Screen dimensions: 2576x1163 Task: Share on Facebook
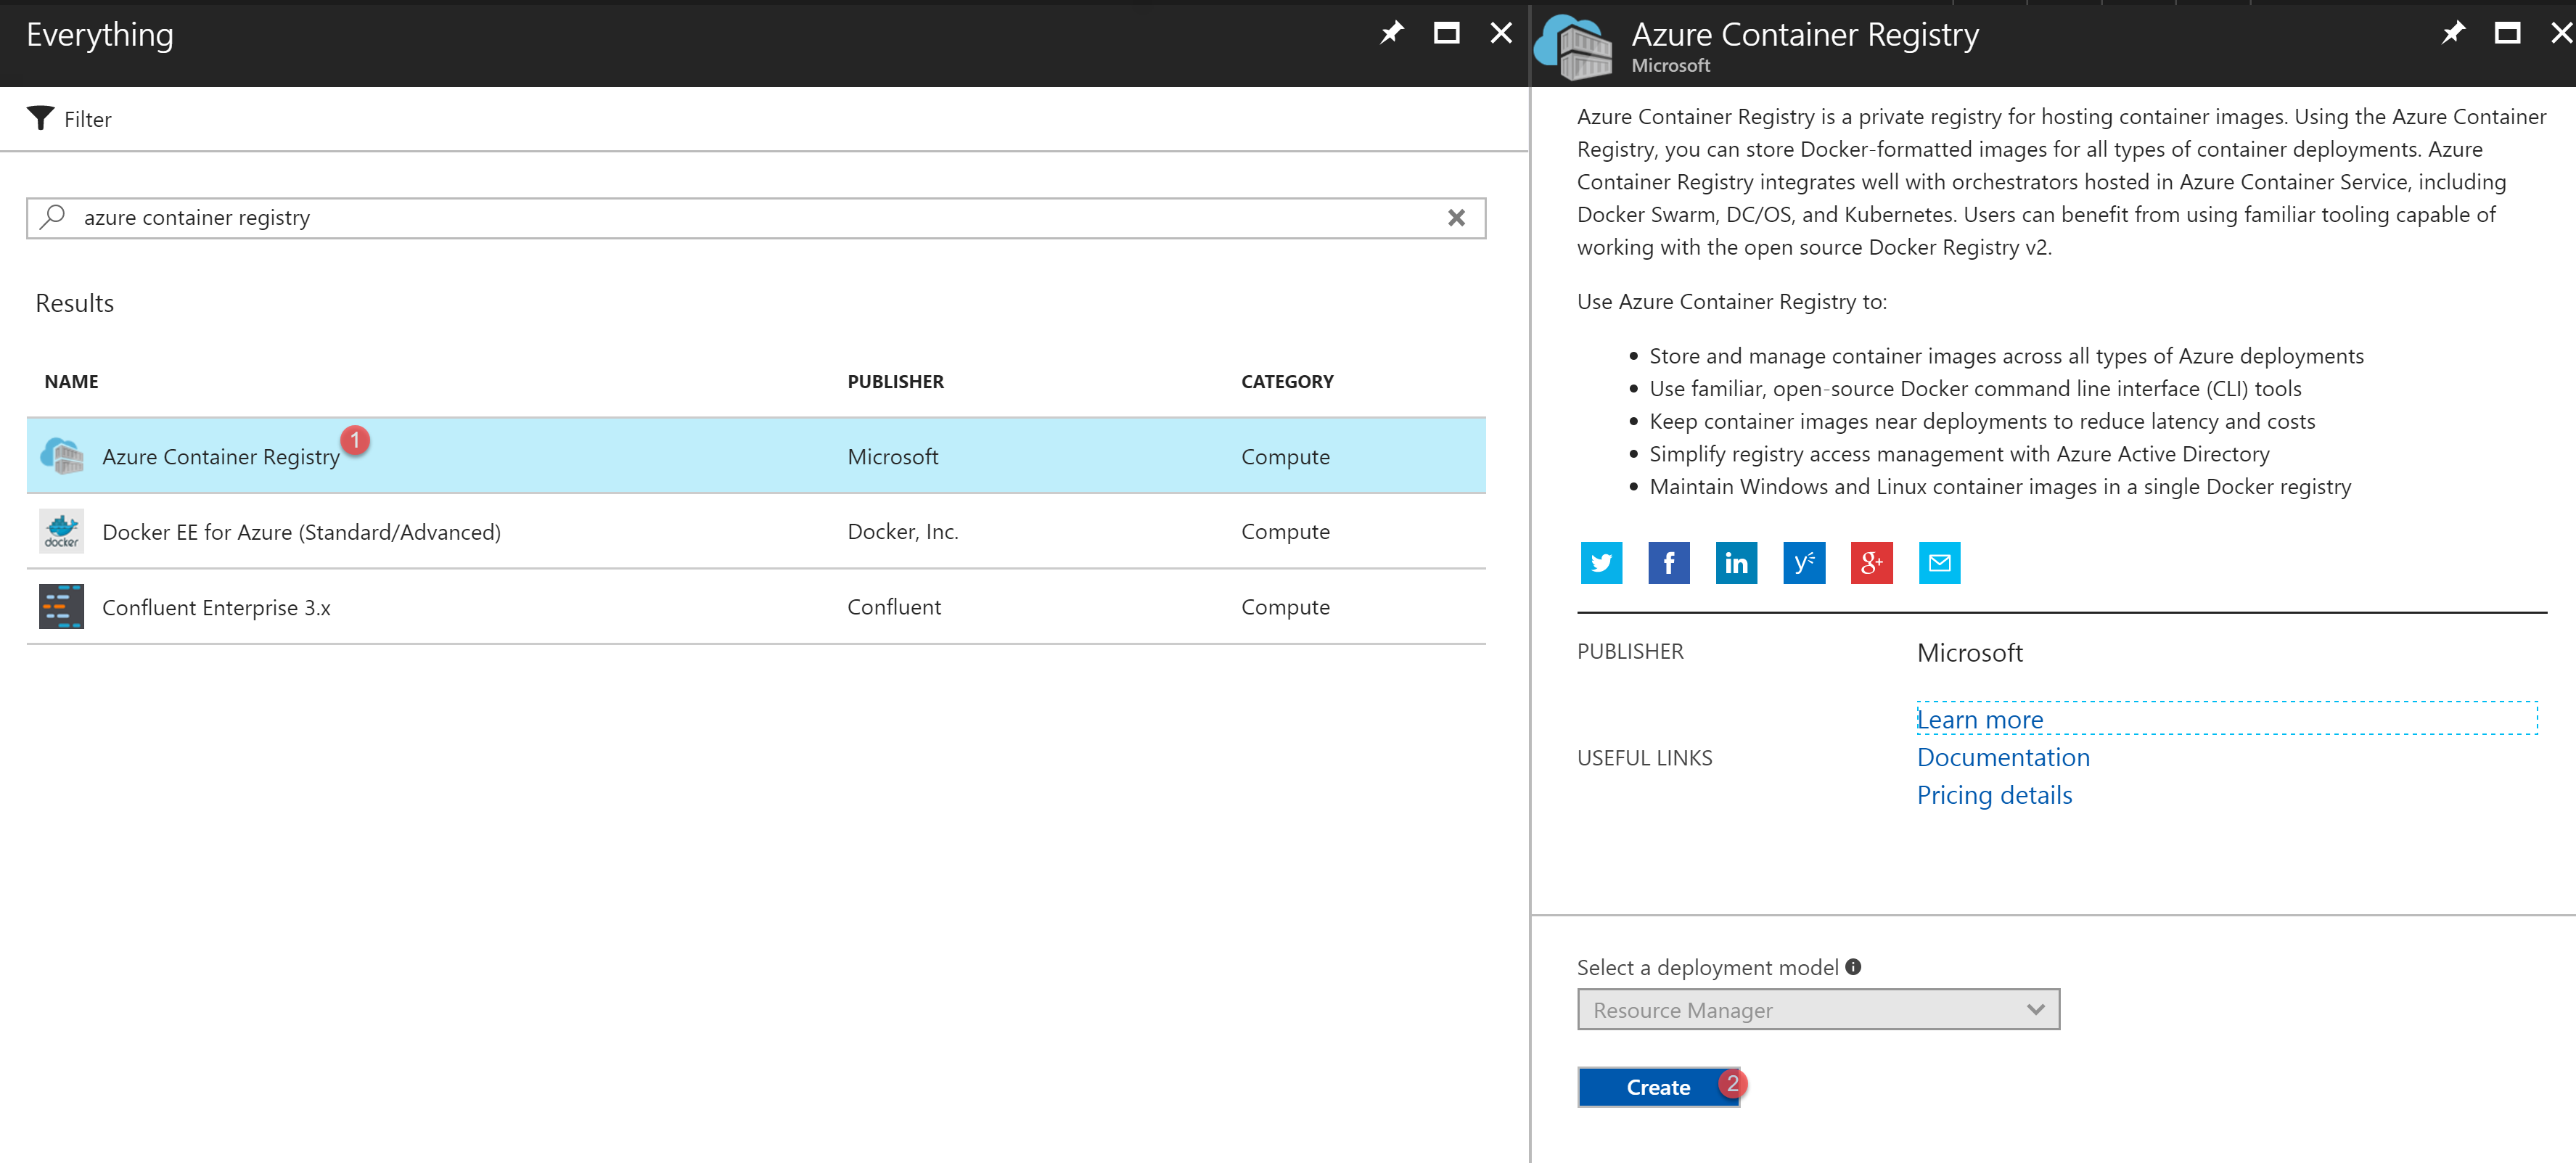click(1668, 562)
